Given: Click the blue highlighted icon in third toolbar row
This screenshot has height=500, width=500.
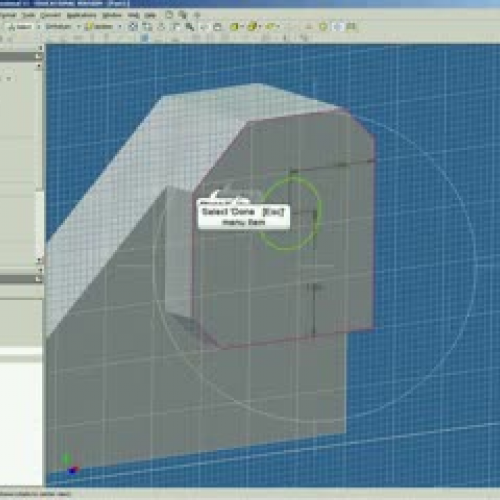Looking at the screenshot, I should tap(145, 38).
